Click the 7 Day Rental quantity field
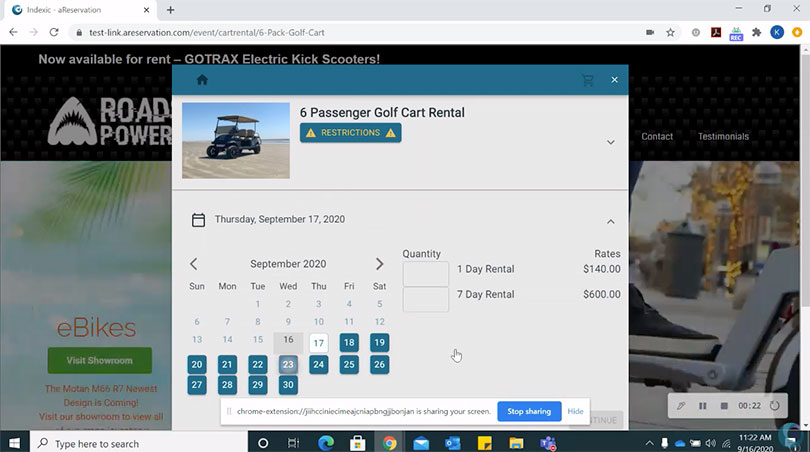Viewport: 810px width, 452px height. coord(426,300)
